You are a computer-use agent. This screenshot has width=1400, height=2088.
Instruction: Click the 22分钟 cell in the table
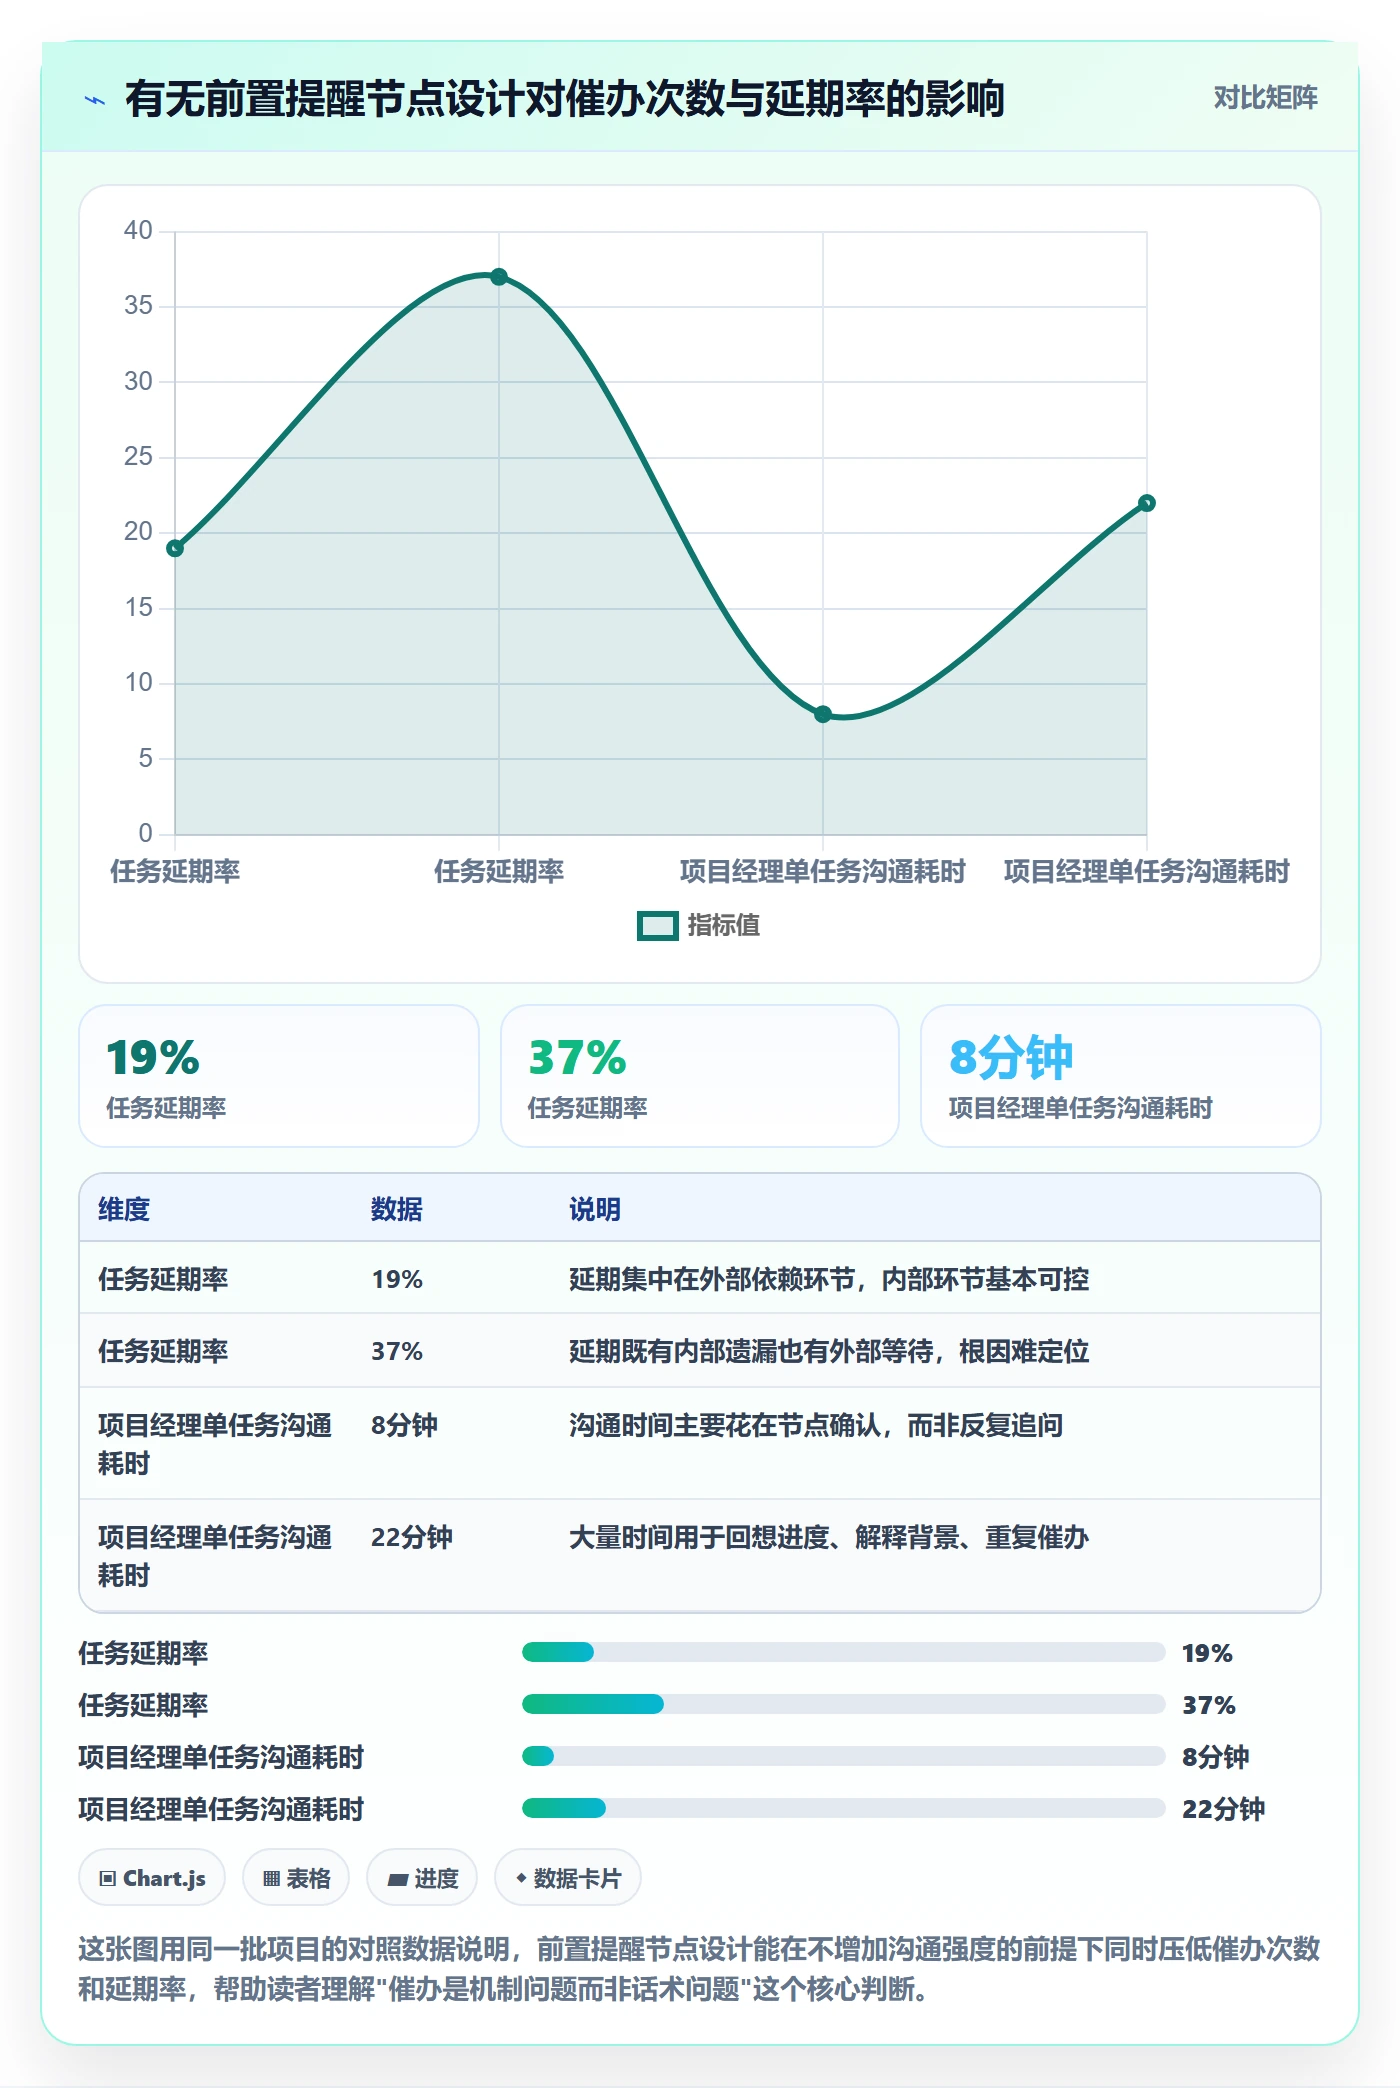(412, 1537)
